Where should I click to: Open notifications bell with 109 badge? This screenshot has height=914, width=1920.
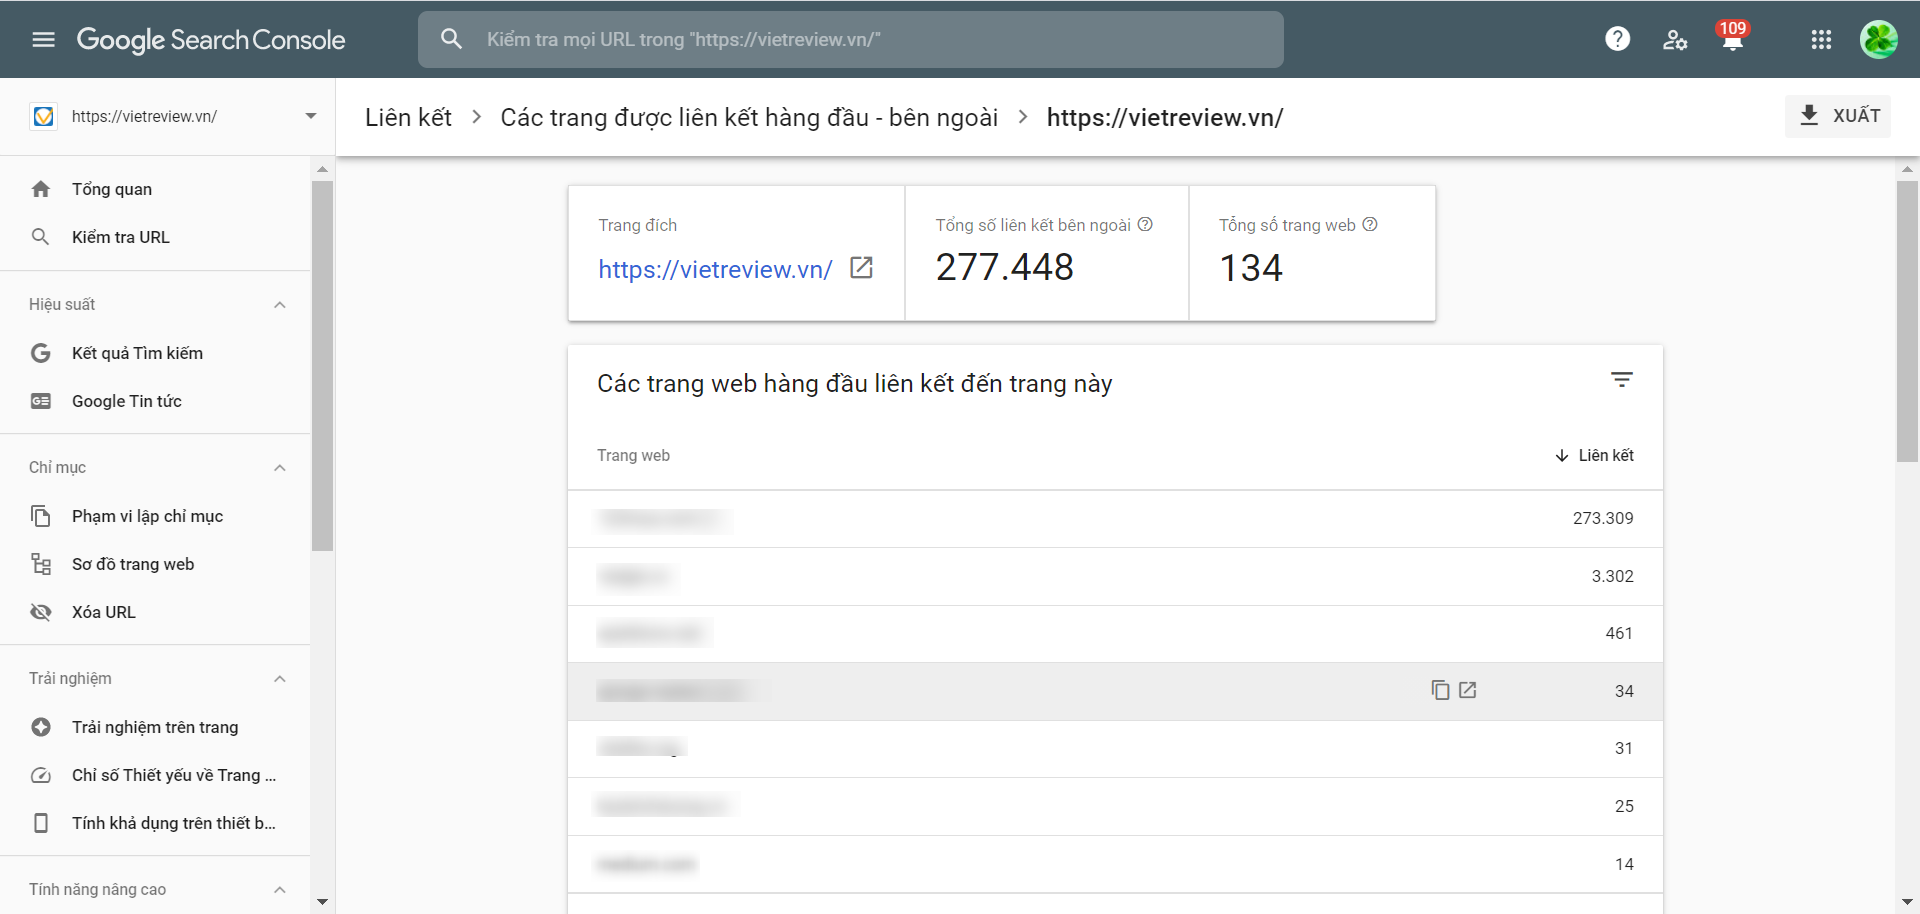pyautogui.click(x=1732, y=38)
